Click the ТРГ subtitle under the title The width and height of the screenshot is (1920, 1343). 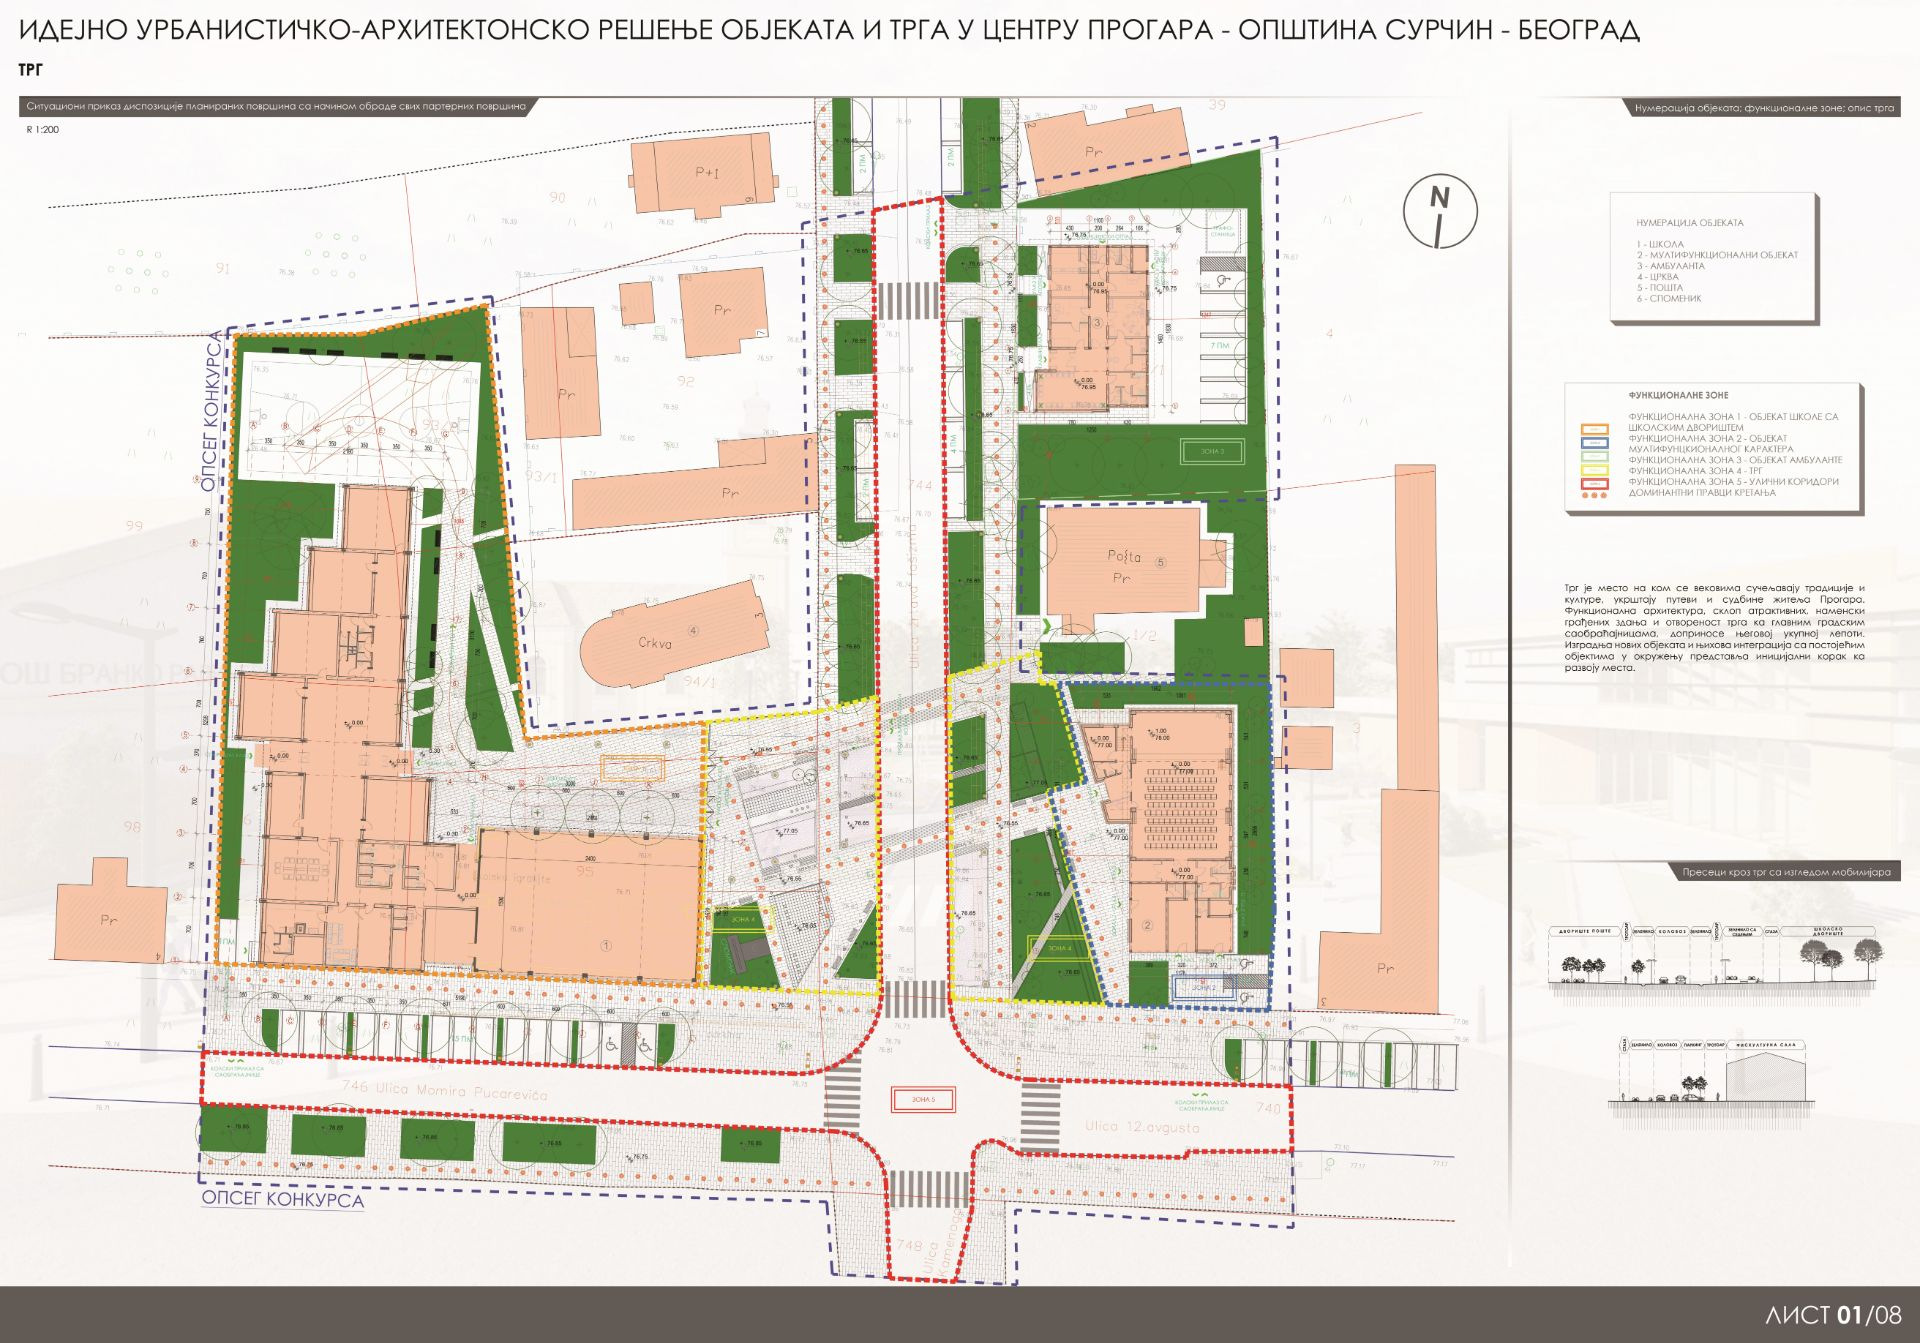[30, 71]
